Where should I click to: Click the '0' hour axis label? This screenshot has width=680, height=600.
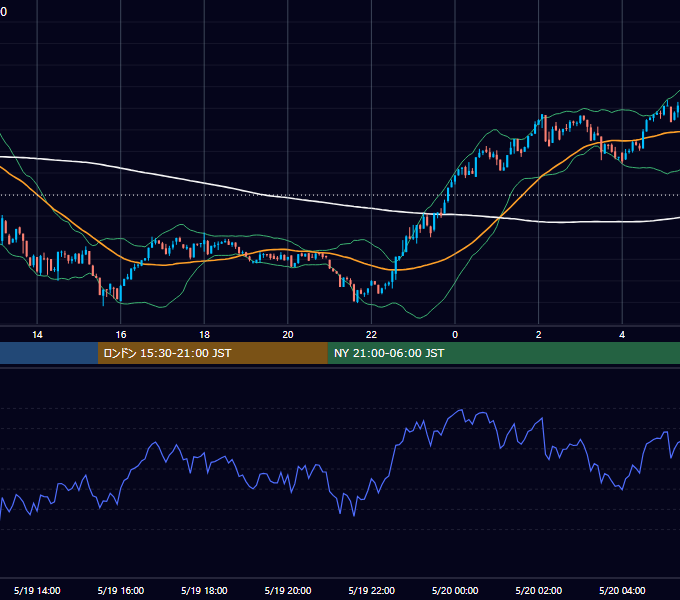[455, 335]
